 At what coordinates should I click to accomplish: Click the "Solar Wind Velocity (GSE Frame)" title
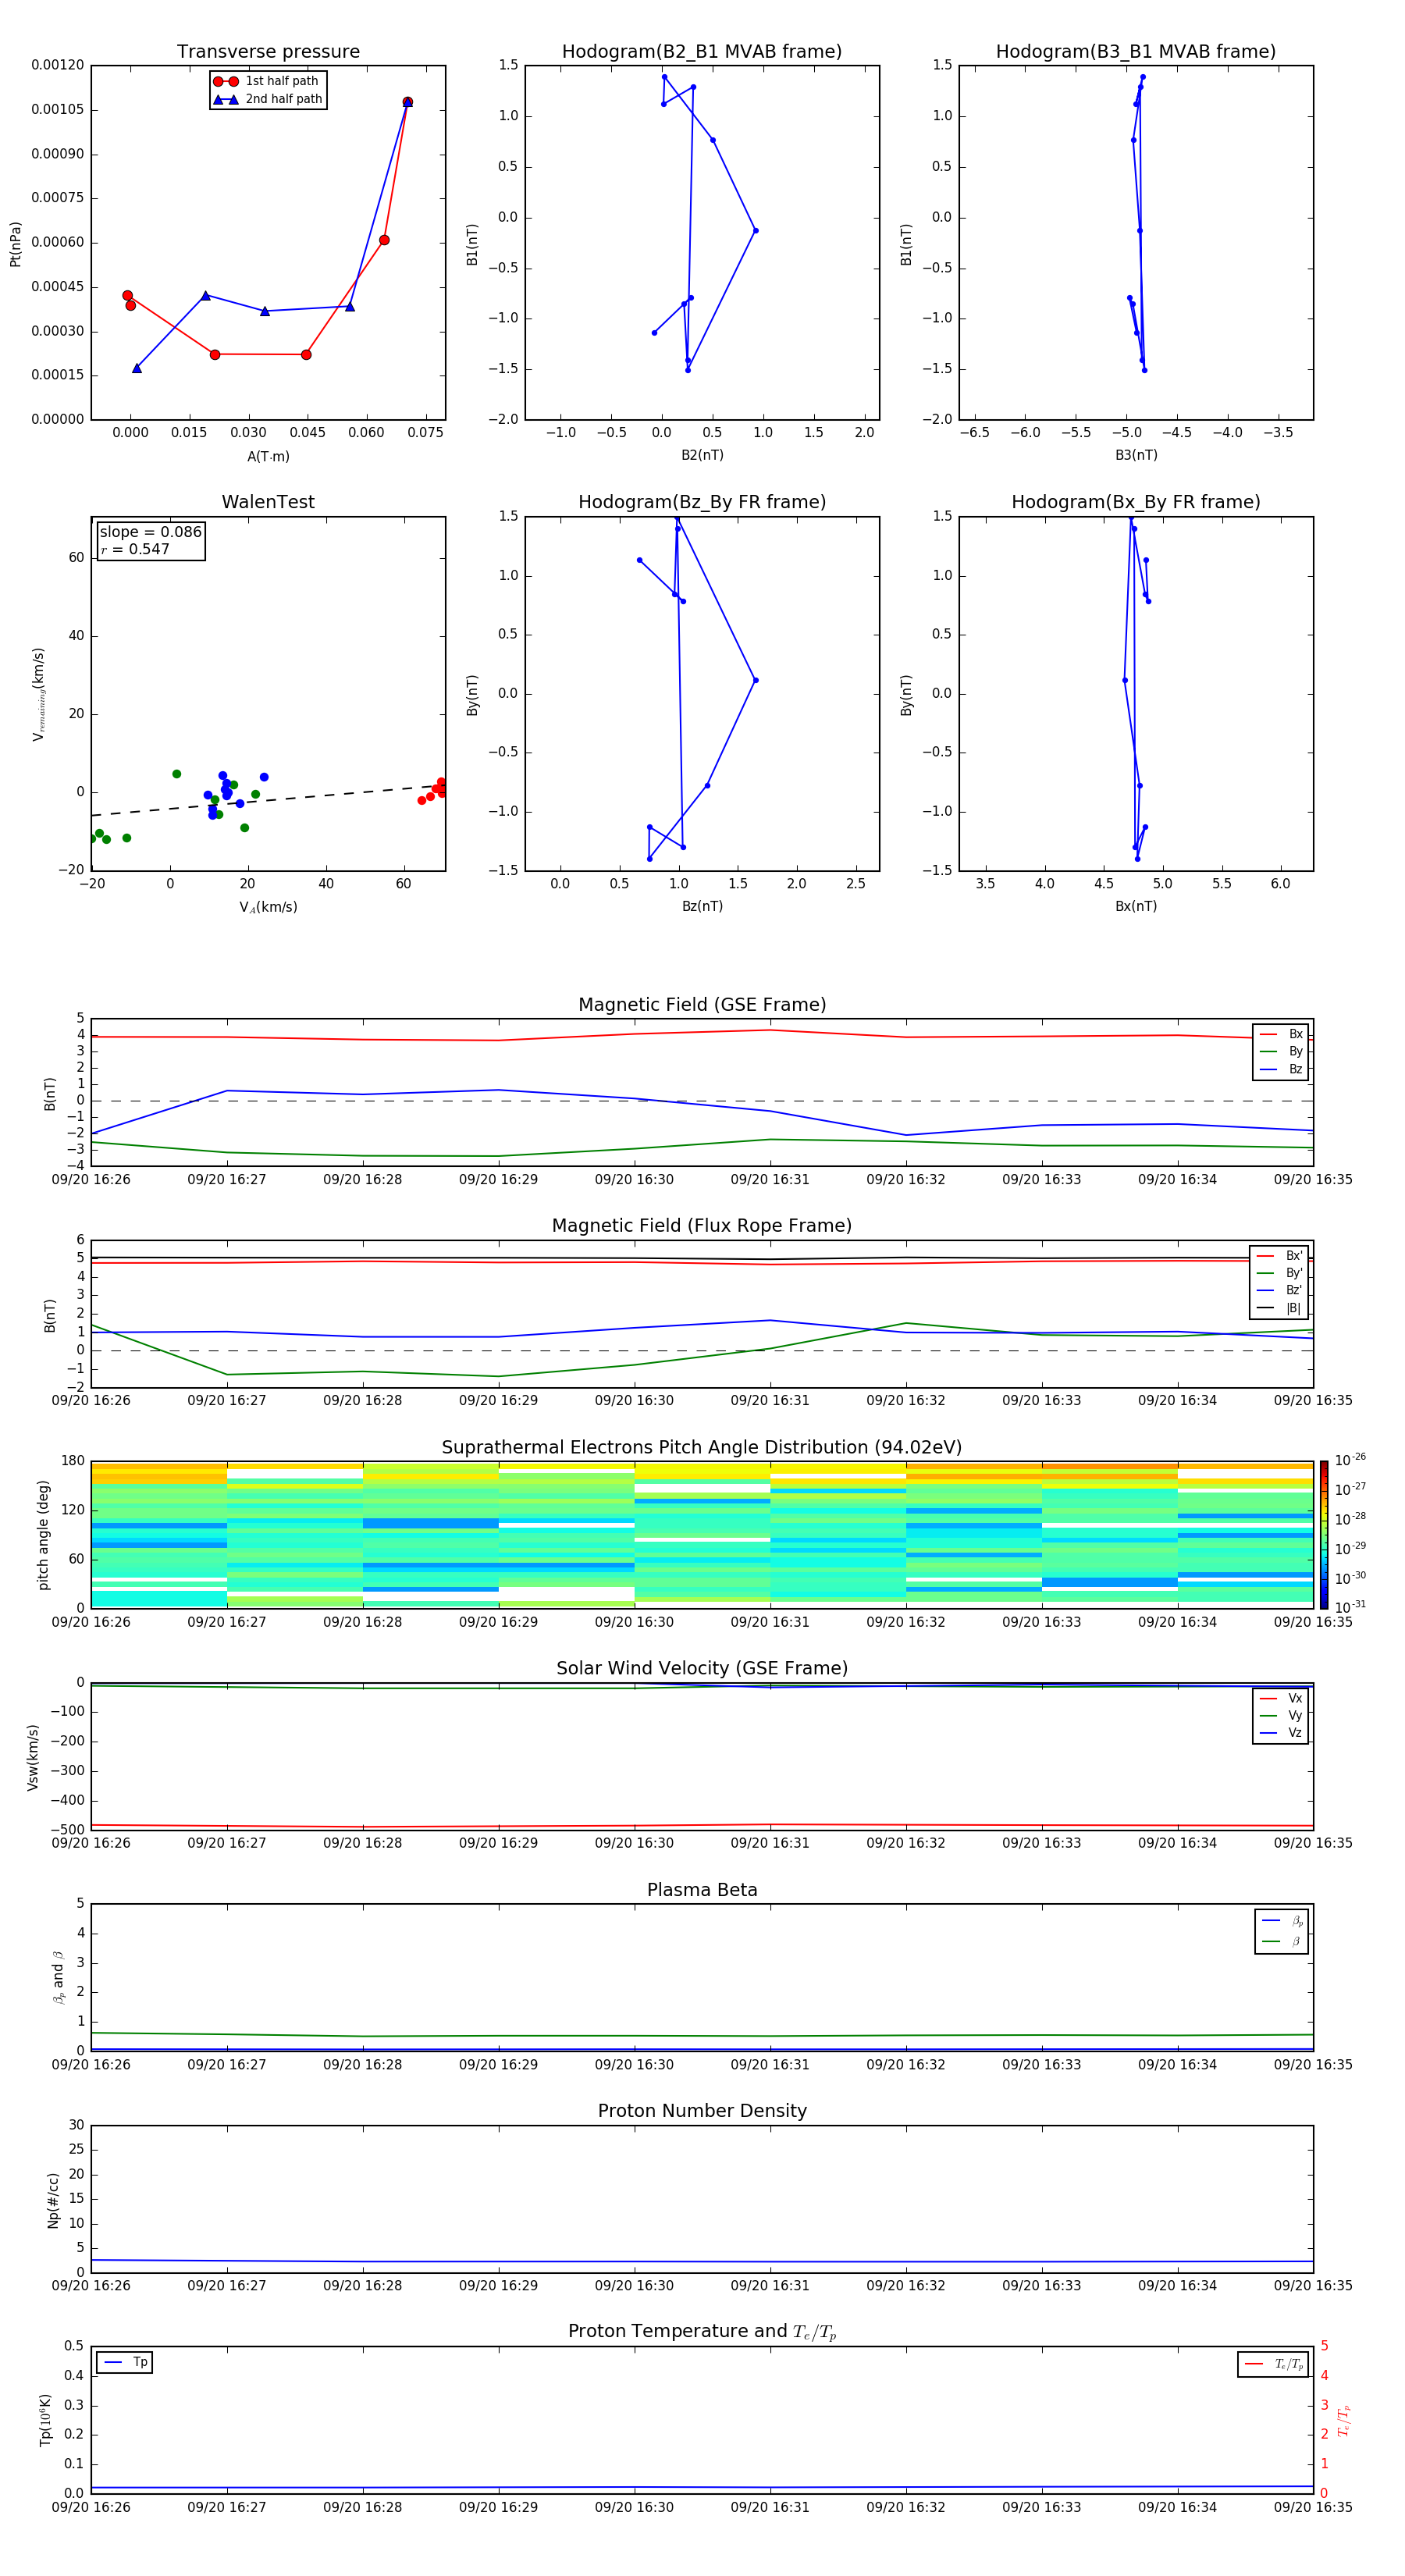click(x=702, y=1669)
